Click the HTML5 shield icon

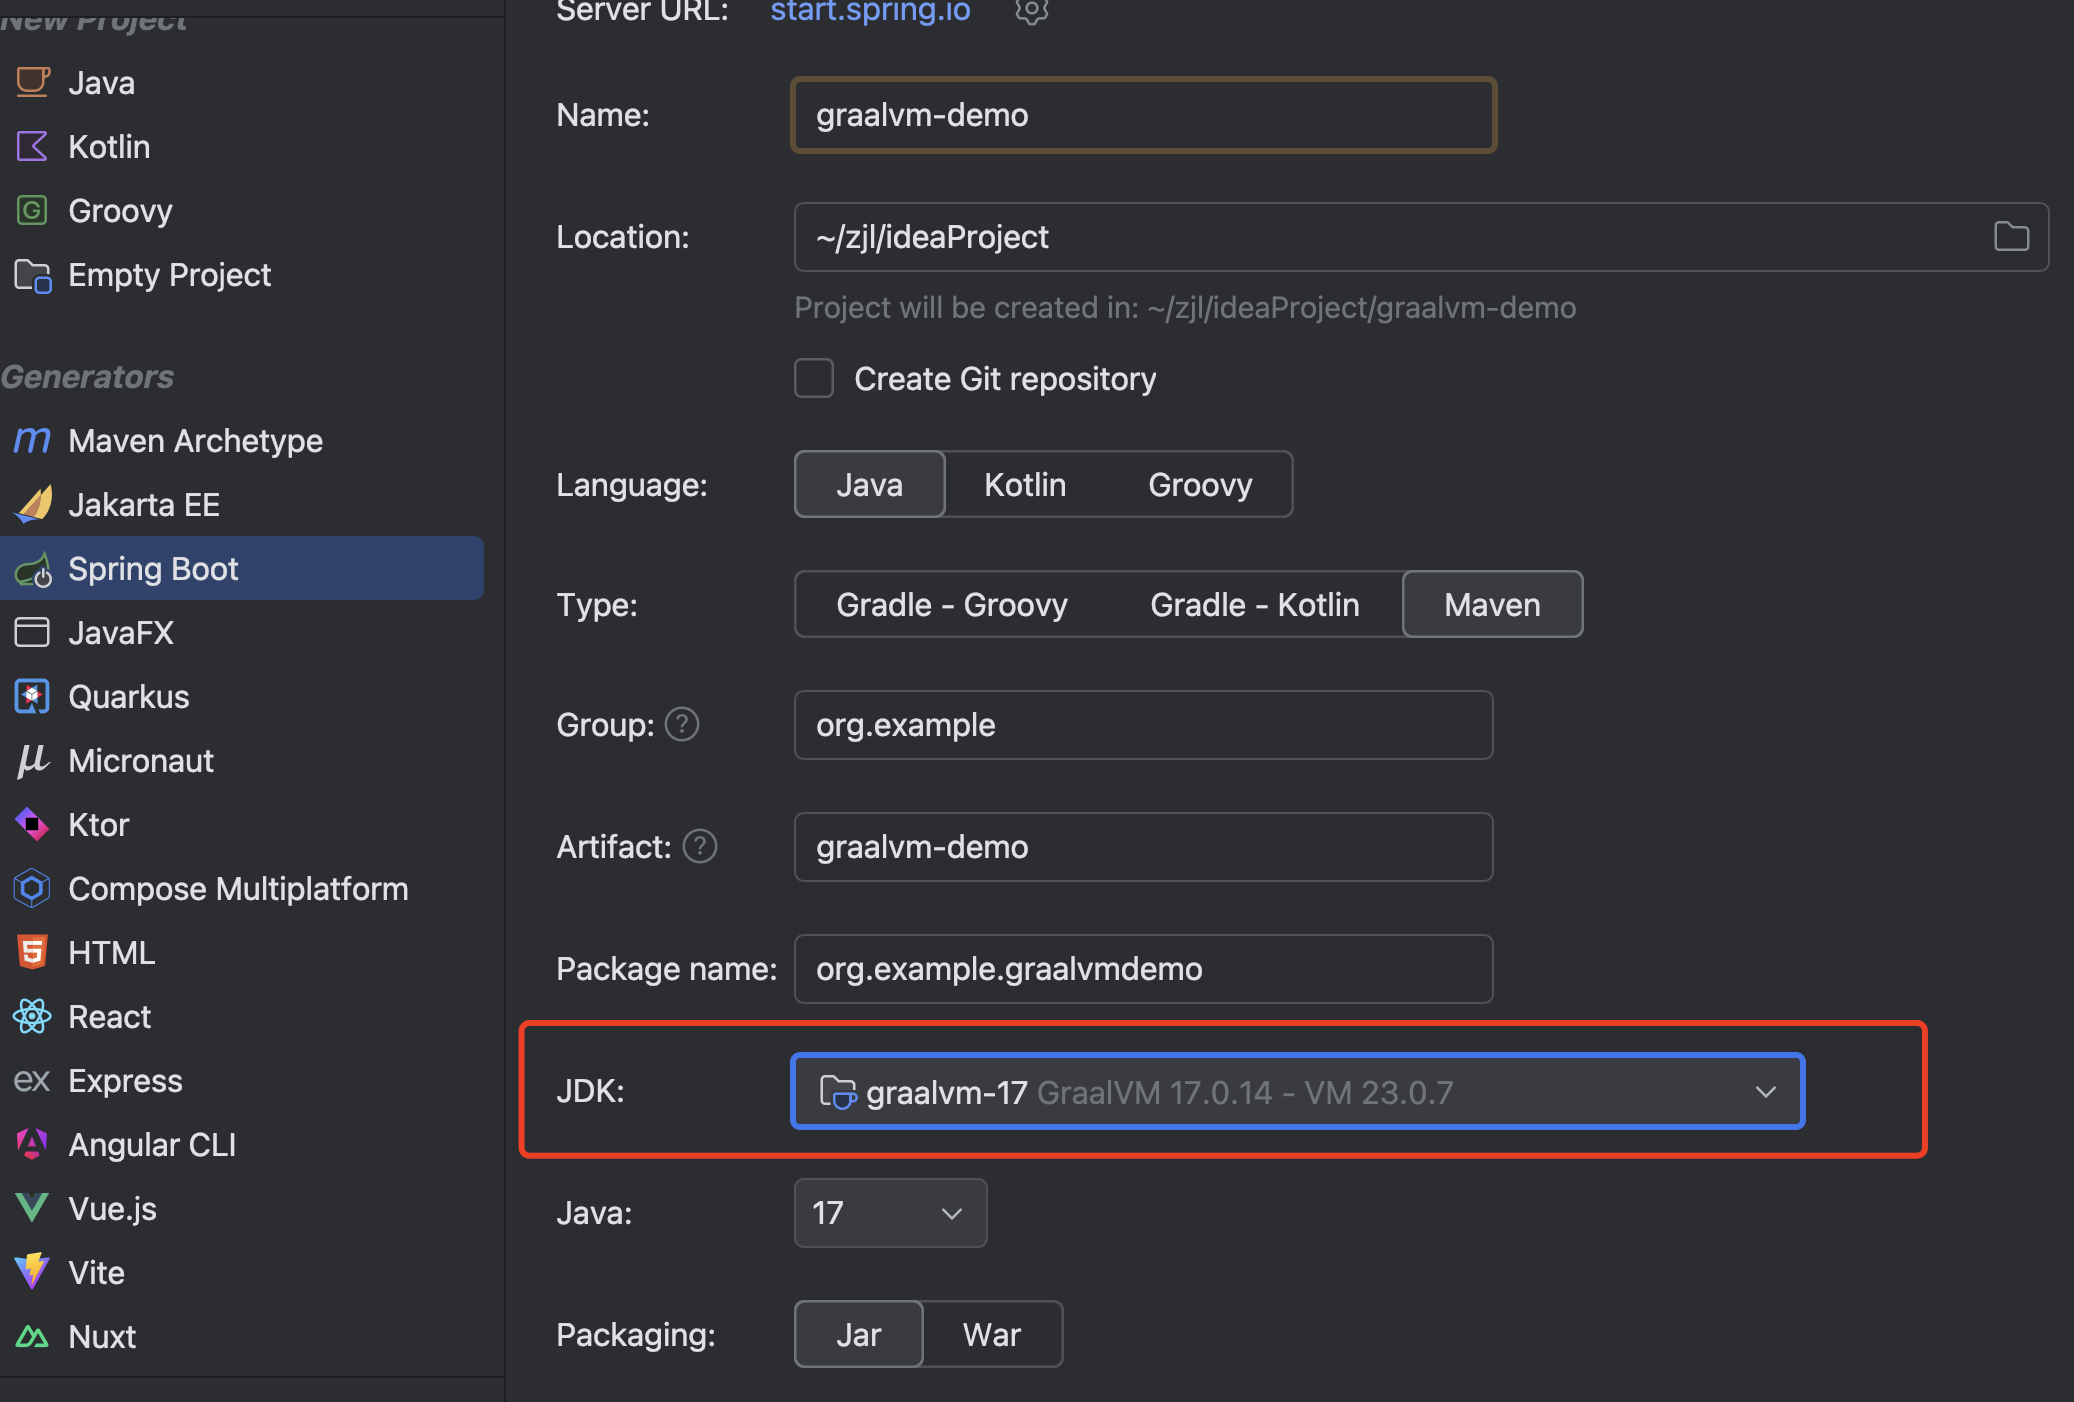(32, 952)
